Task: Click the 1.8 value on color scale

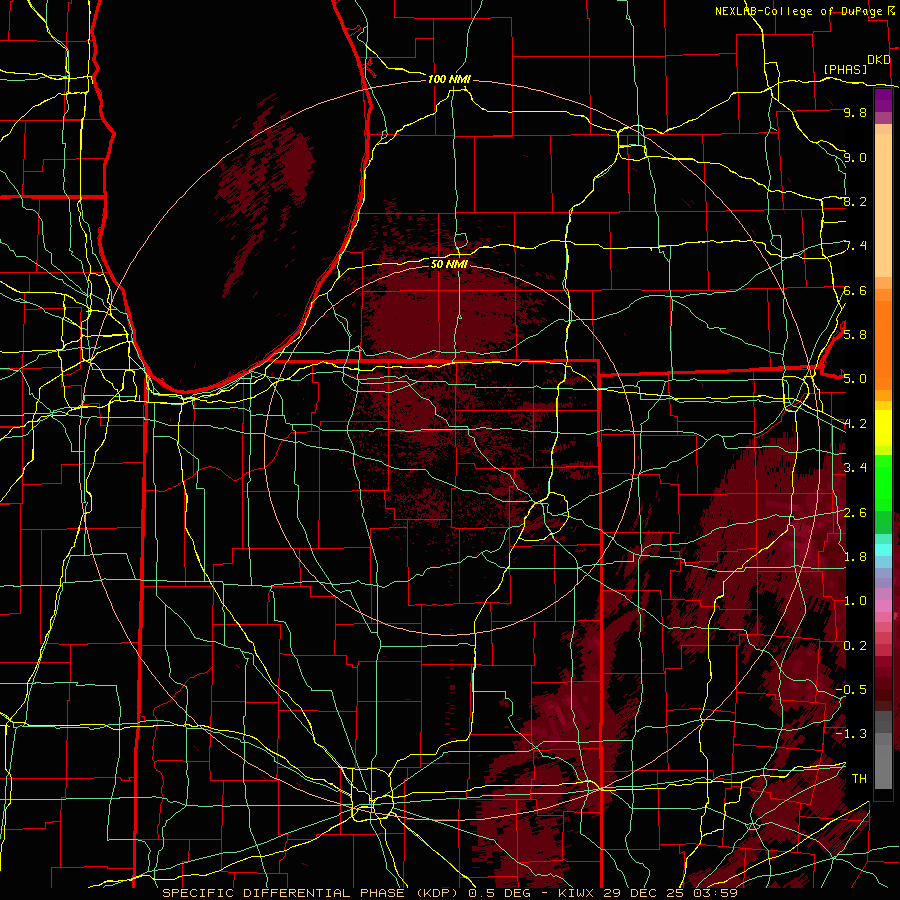Action: click(x=855, y=557)
